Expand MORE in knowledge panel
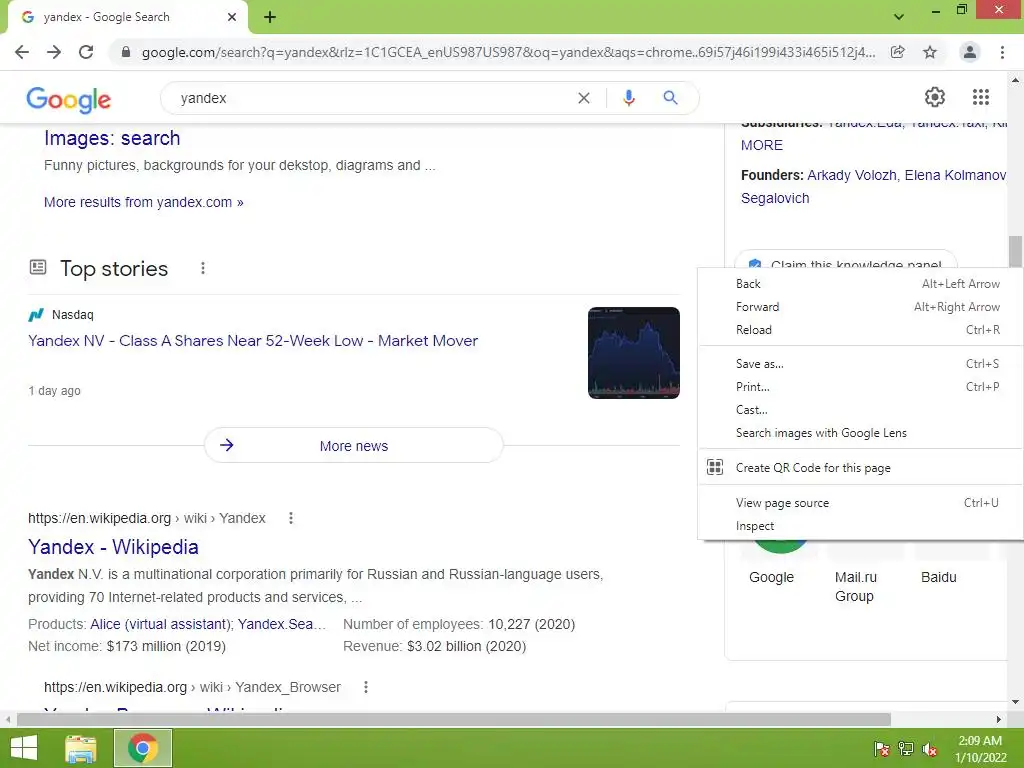This screenshot has width=1024, height=768. (761, 146)
